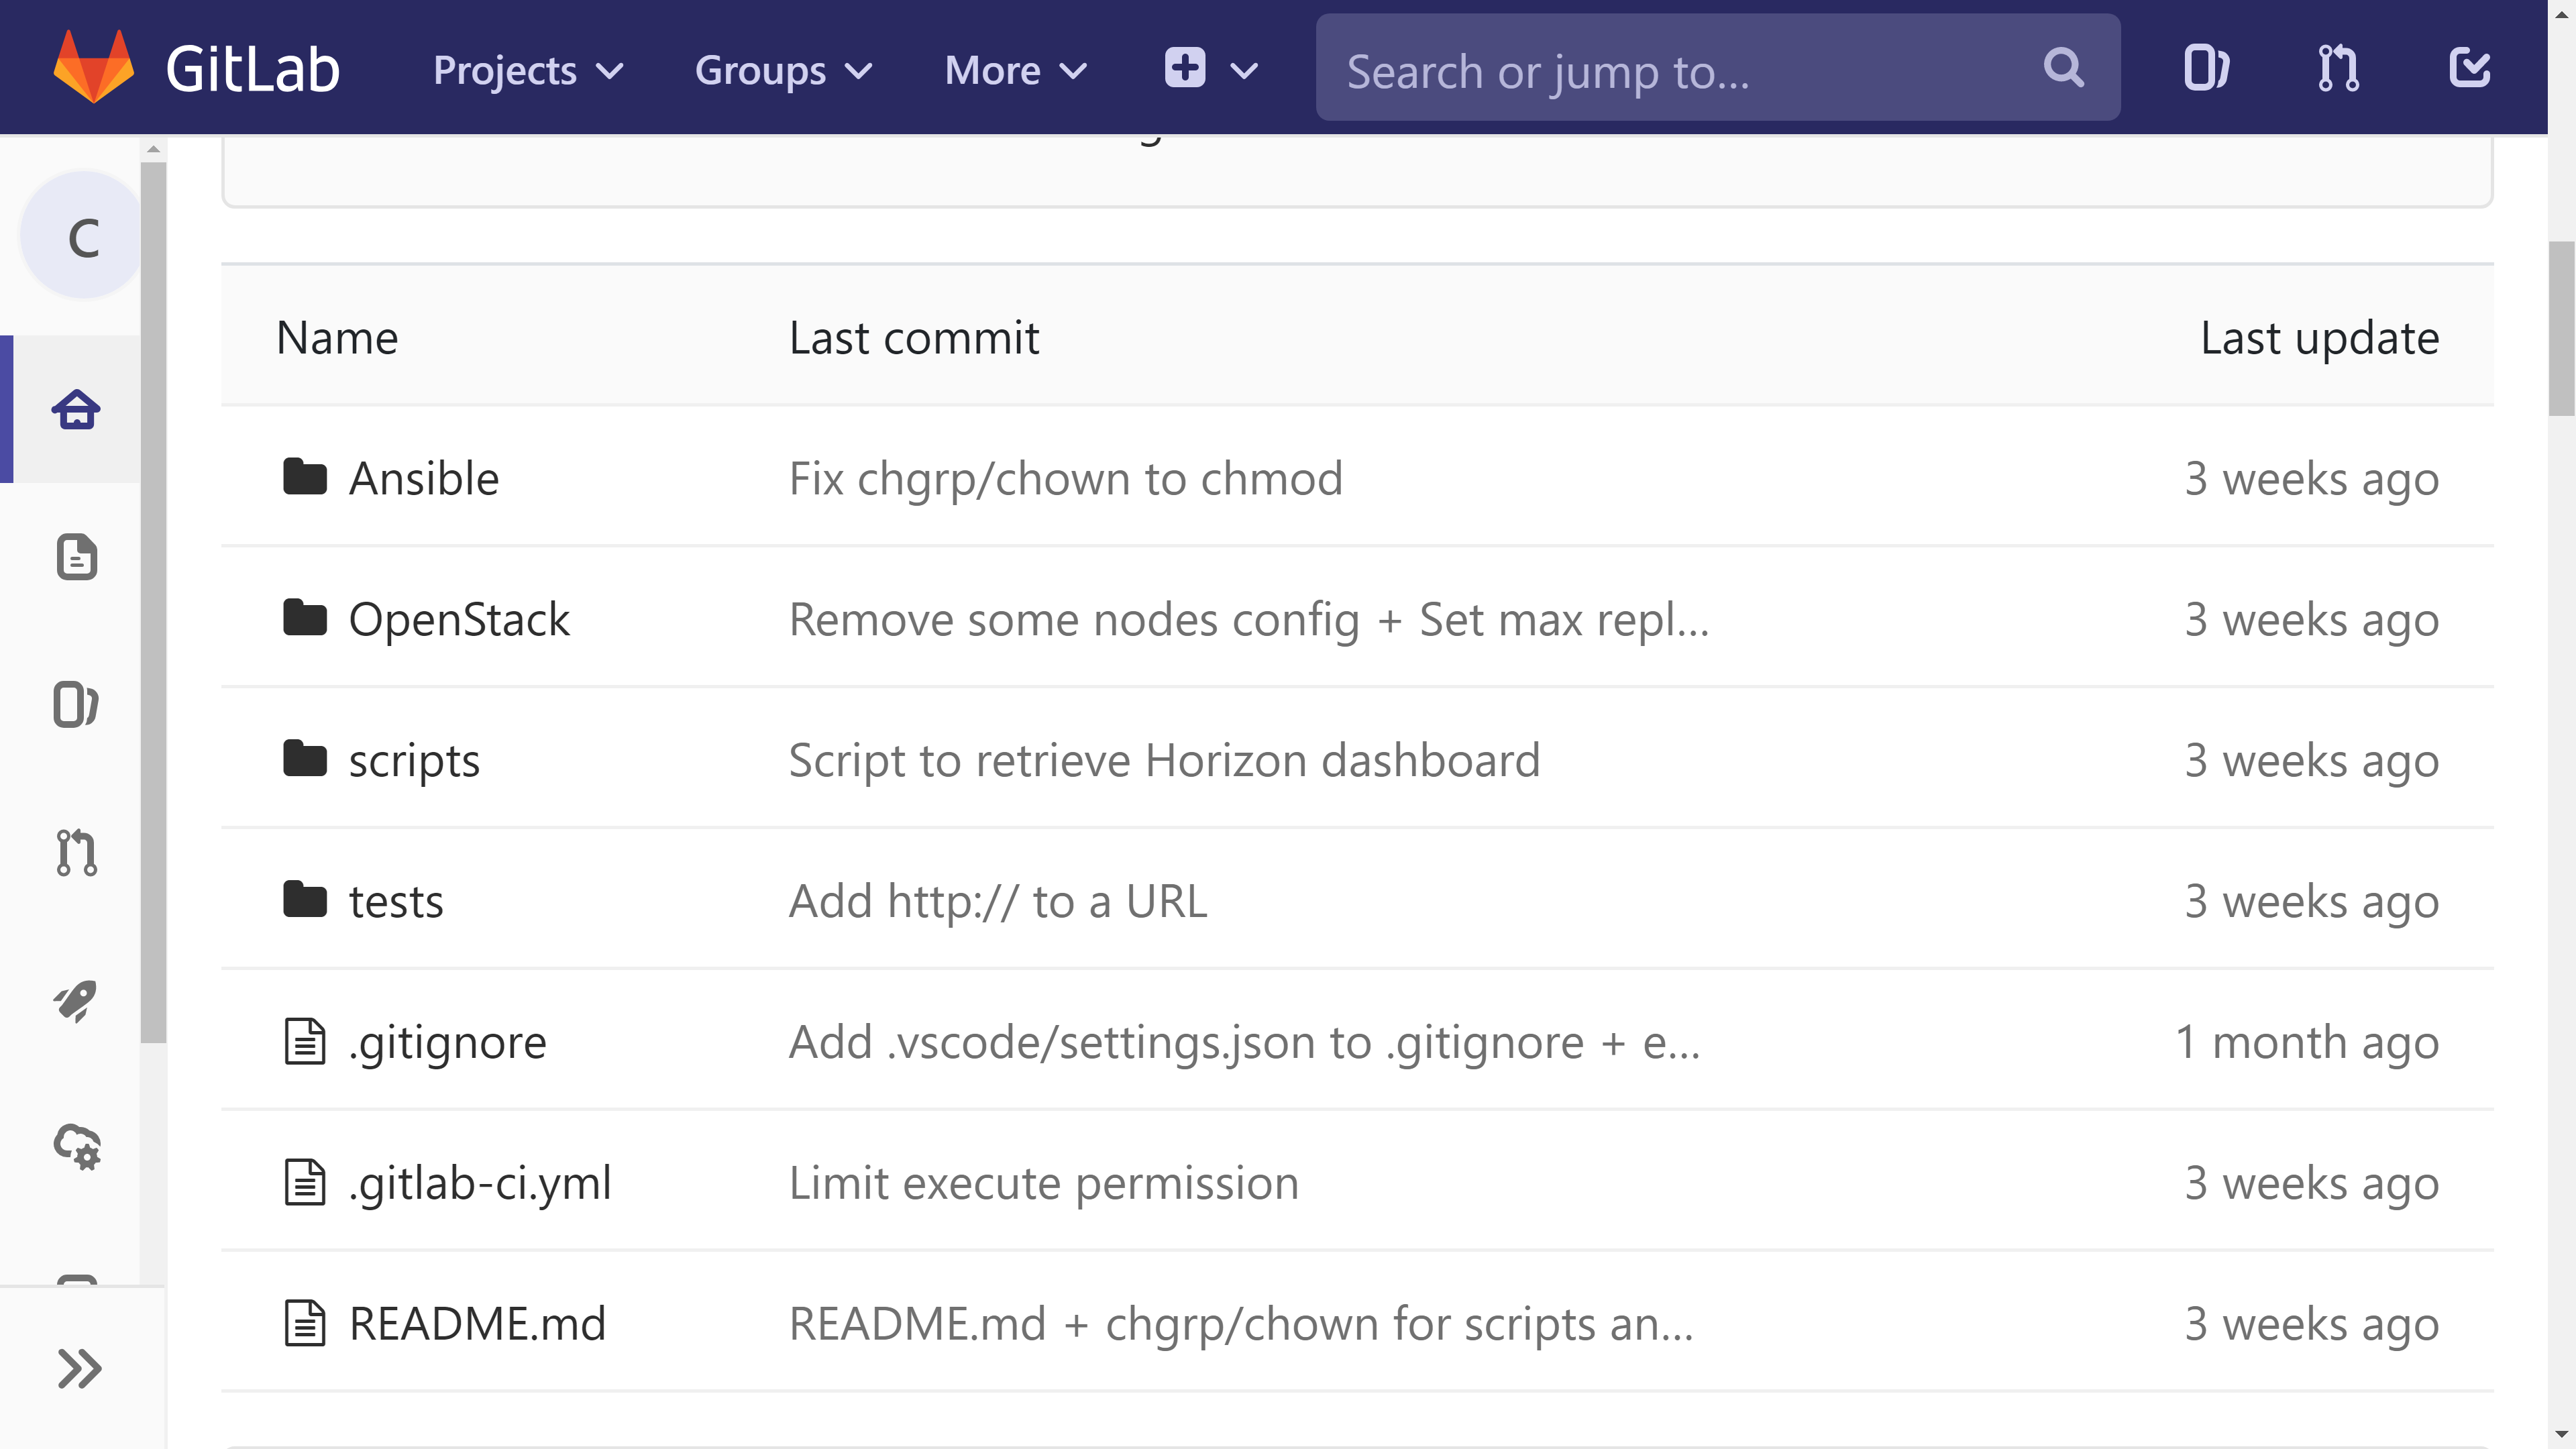Open the README.md file
Screen dimensions: 2576x1449
(x=477, y=1324)
